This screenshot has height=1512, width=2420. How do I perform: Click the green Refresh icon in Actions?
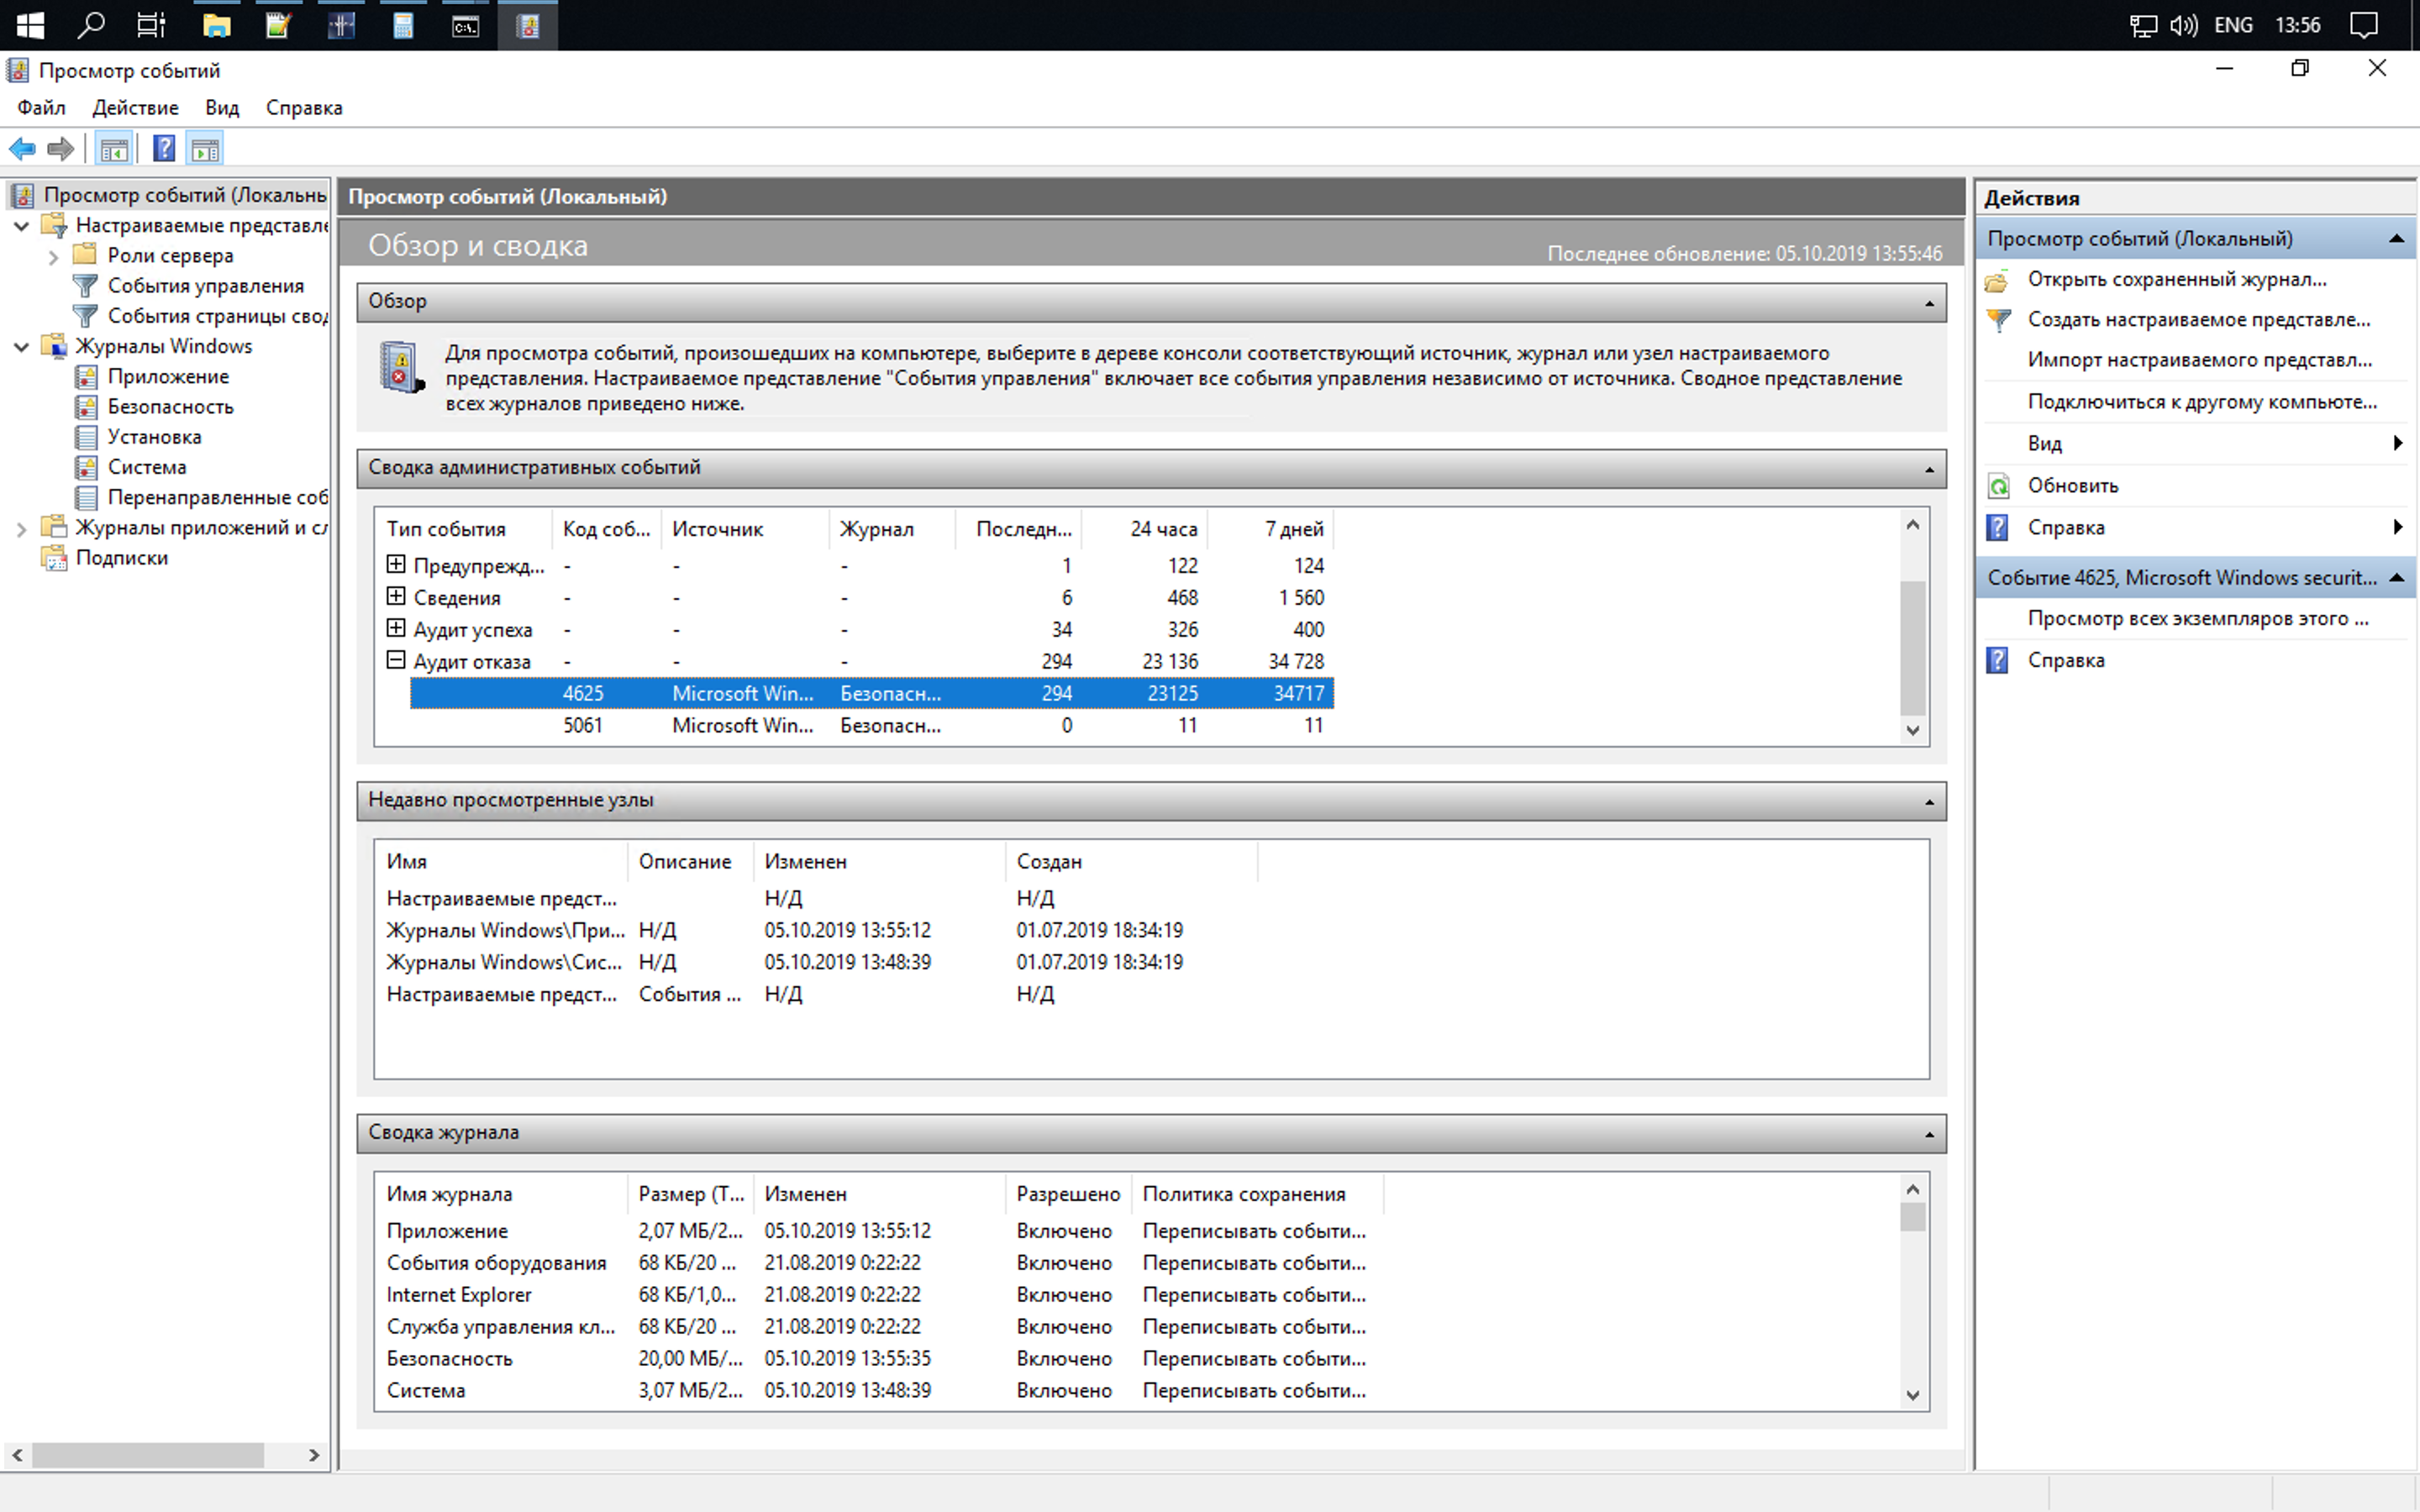(x=1997, y=487)
